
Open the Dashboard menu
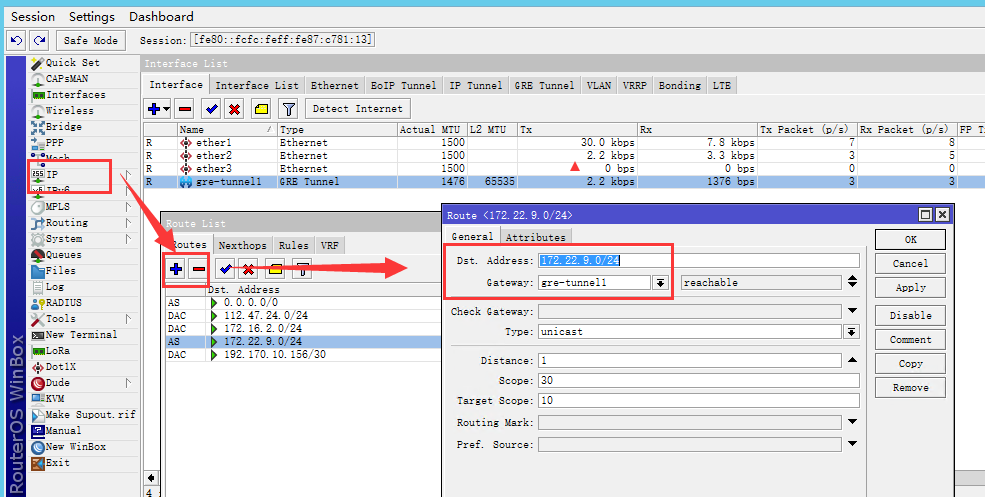(x=161, y=17)
